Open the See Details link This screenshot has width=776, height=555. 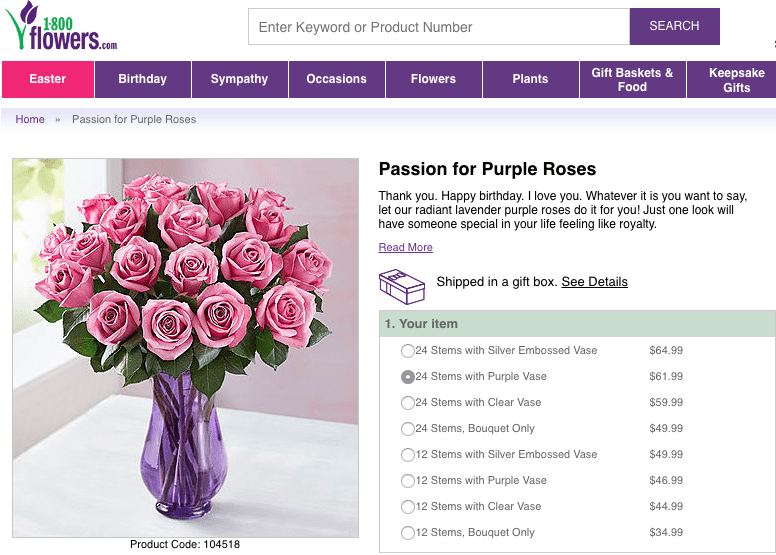point(594,282)
